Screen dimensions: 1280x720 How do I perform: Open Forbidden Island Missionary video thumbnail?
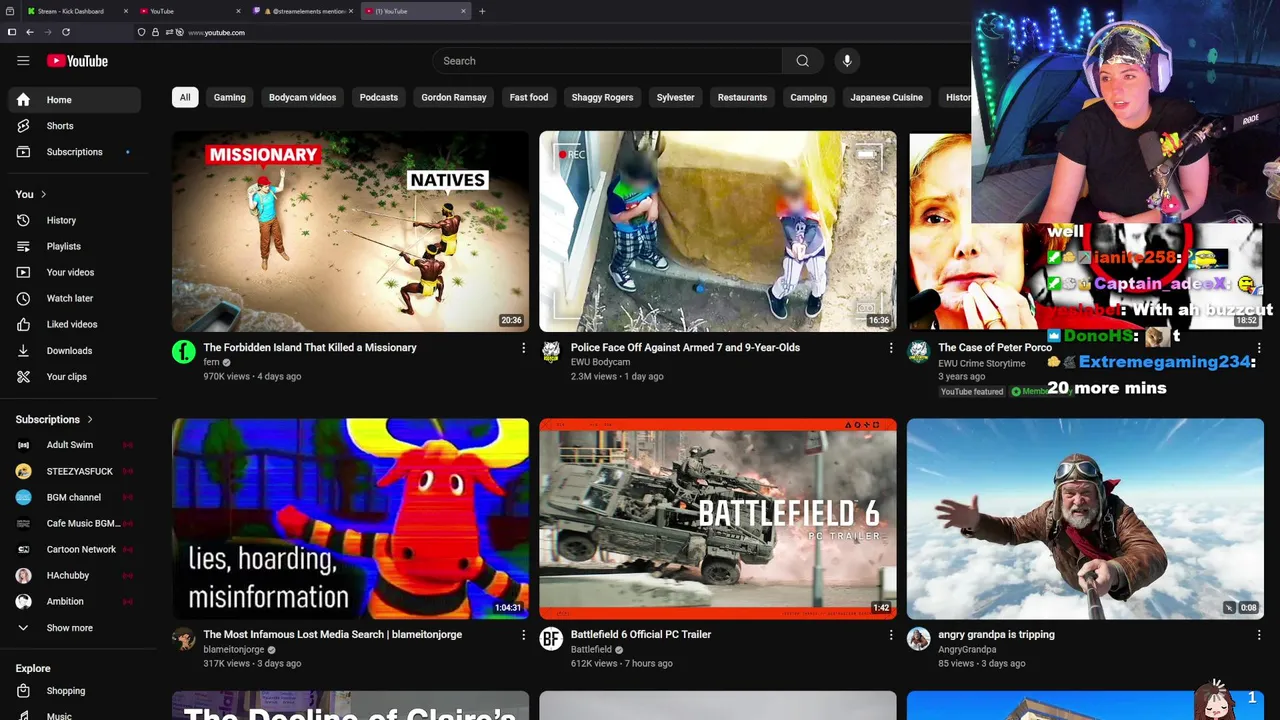coord(350,231)
